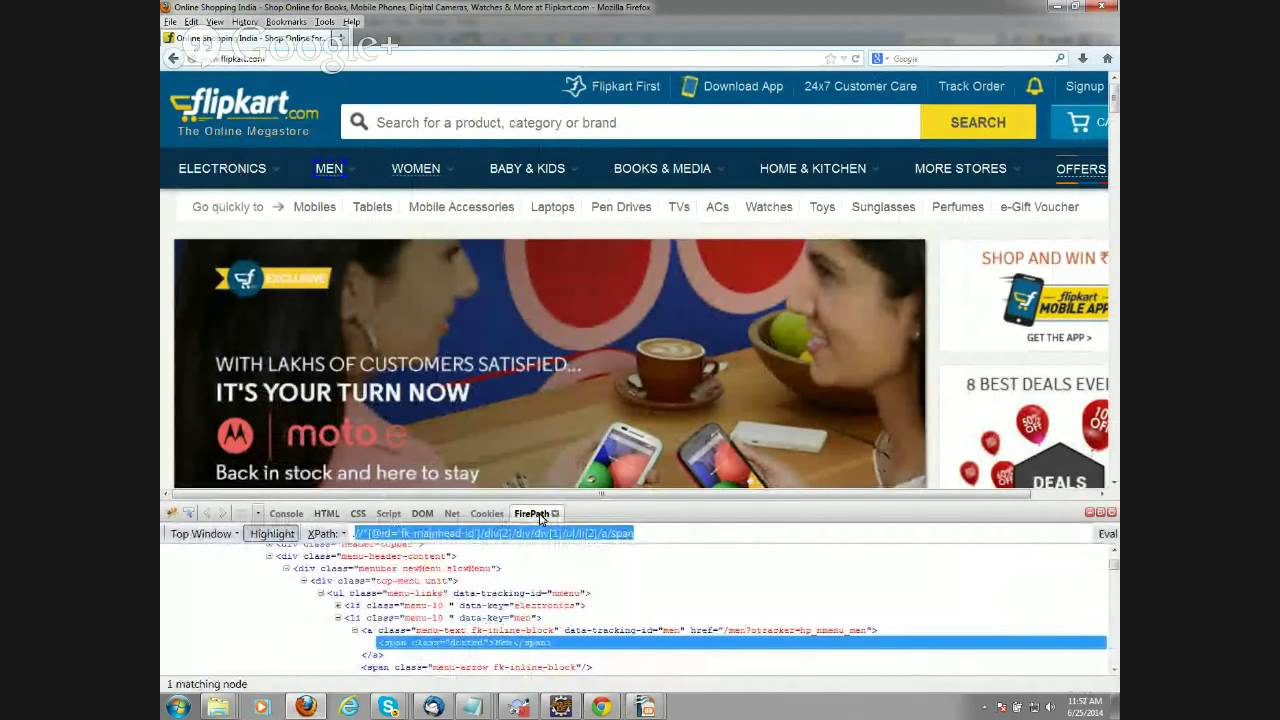This screenshot has height=720, width=1280.
Task: Click the magnifier icon in the Flipkart search box
Action: [x=359, y=123]
